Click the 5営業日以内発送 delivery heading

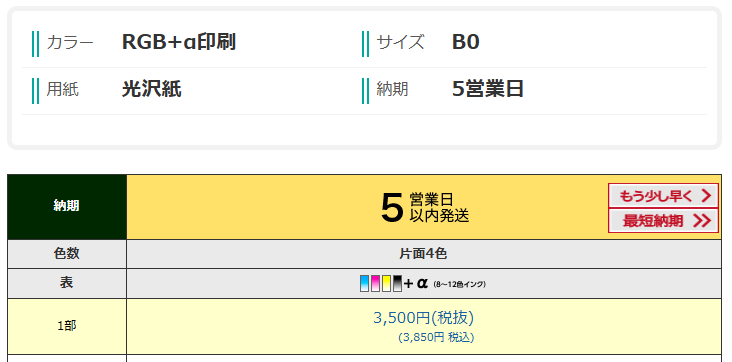(425, 208)
